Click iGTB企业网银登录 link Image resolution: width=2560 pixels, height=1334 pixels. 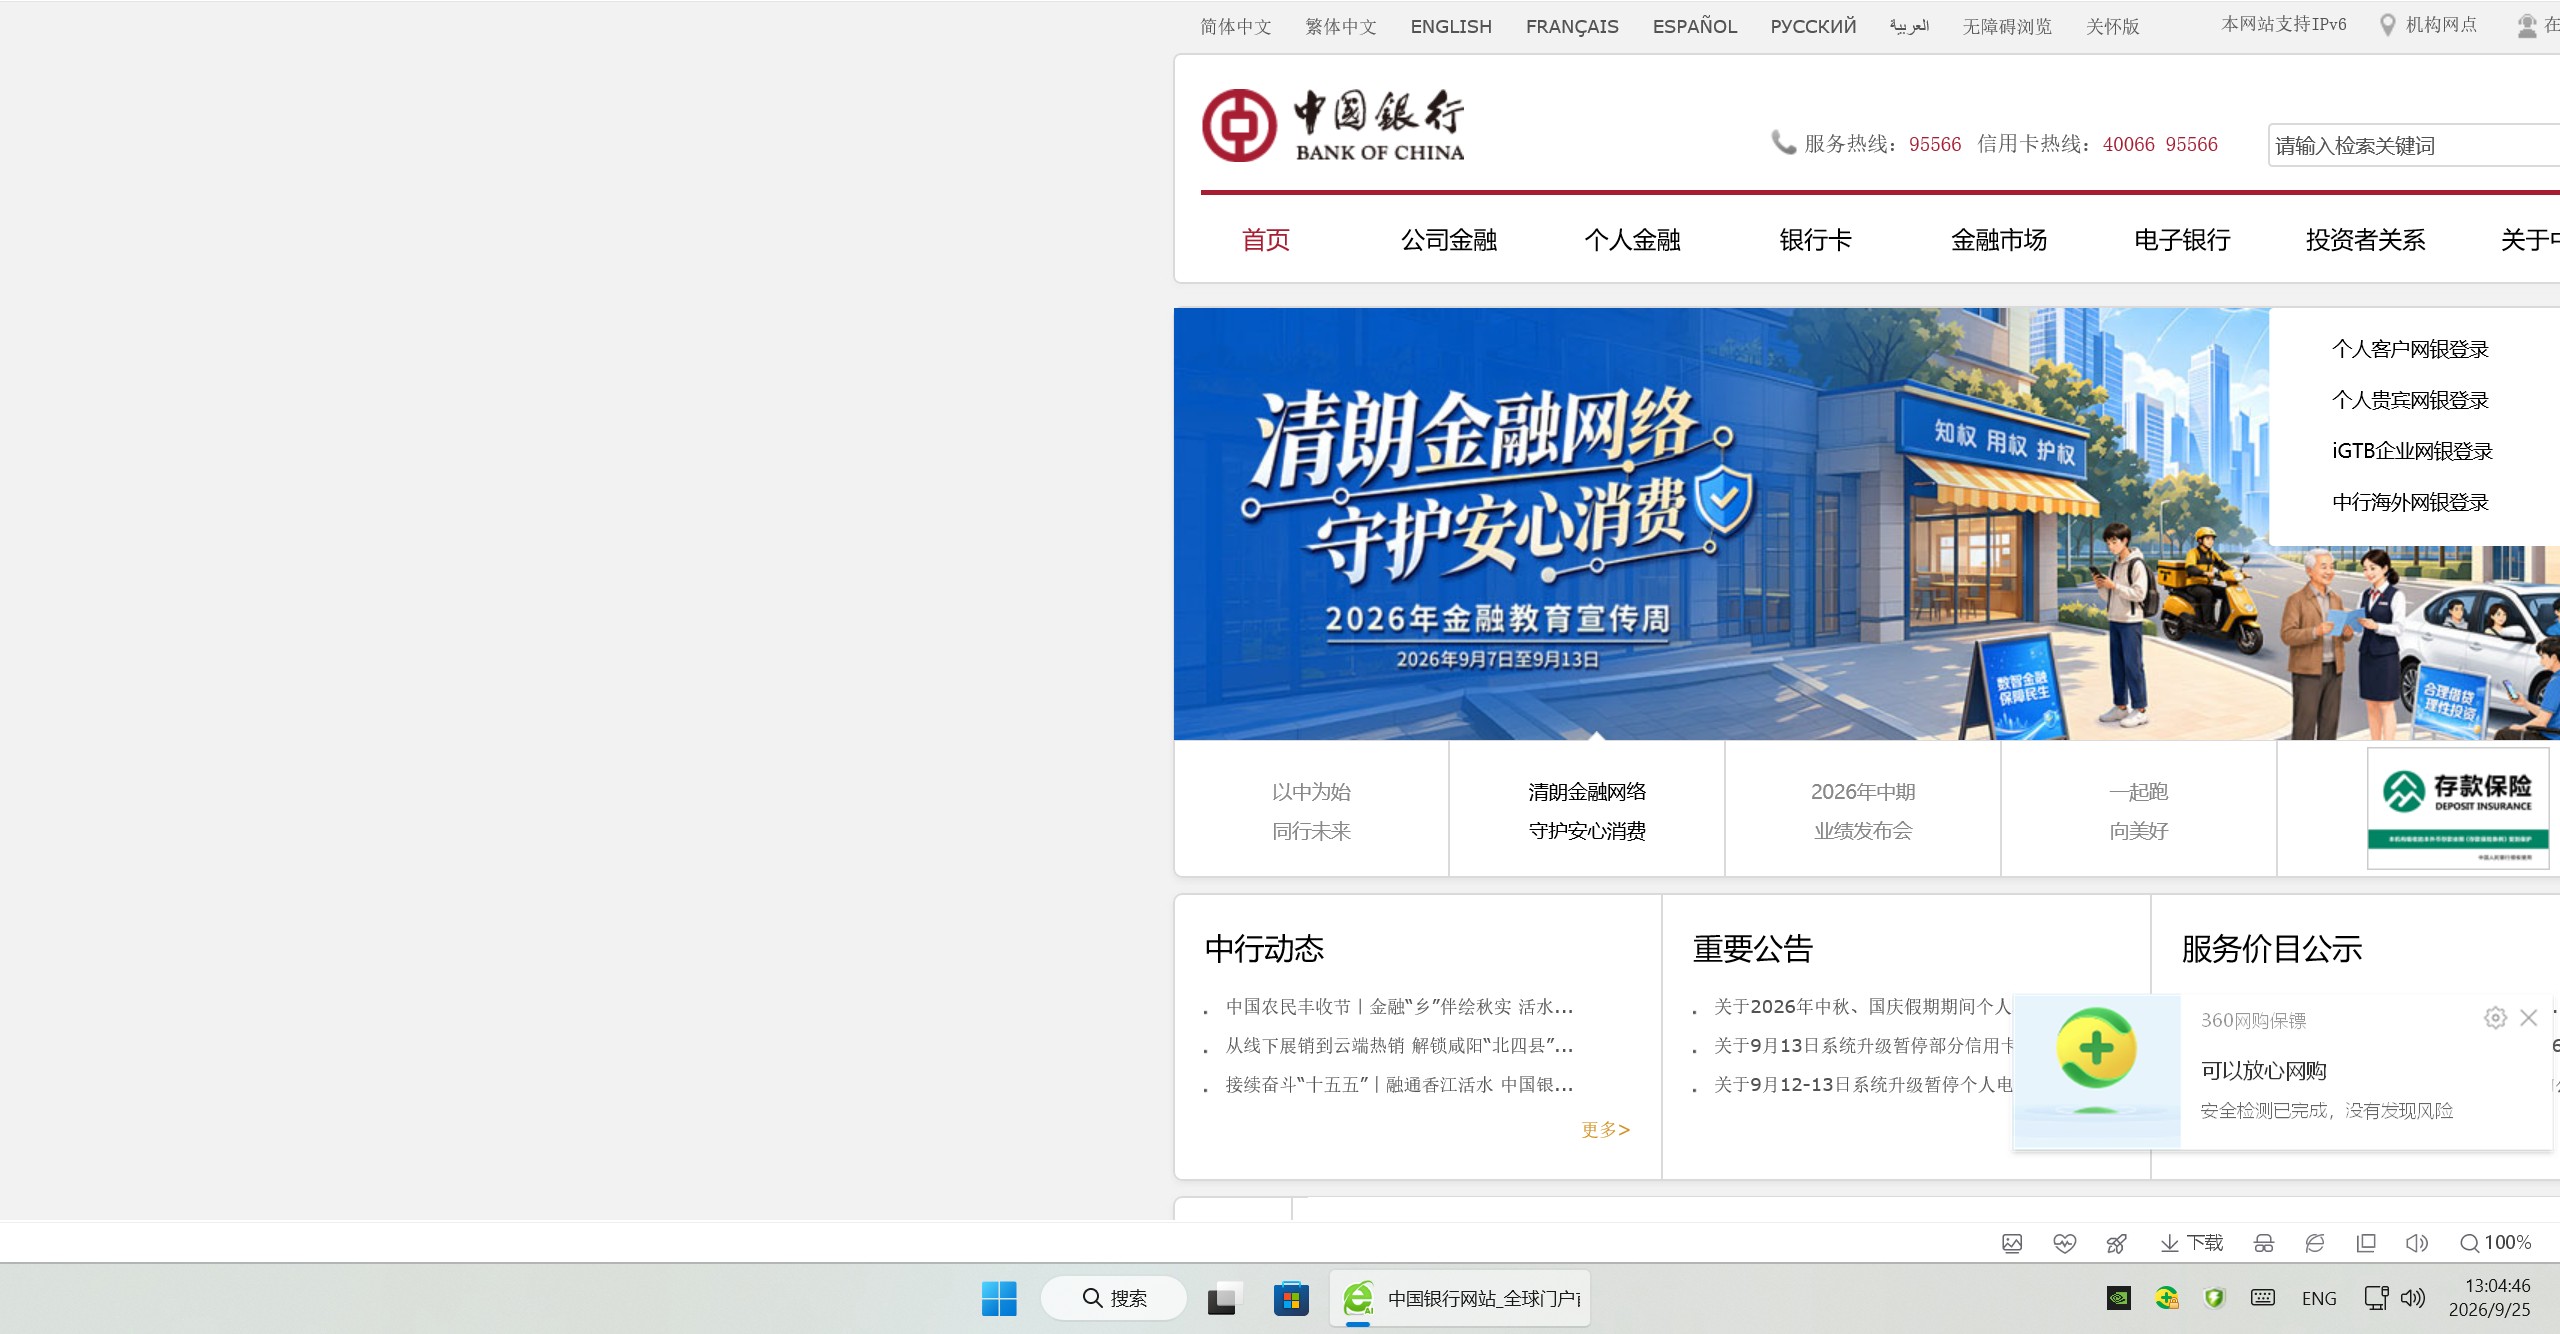tap(2412, 451)
